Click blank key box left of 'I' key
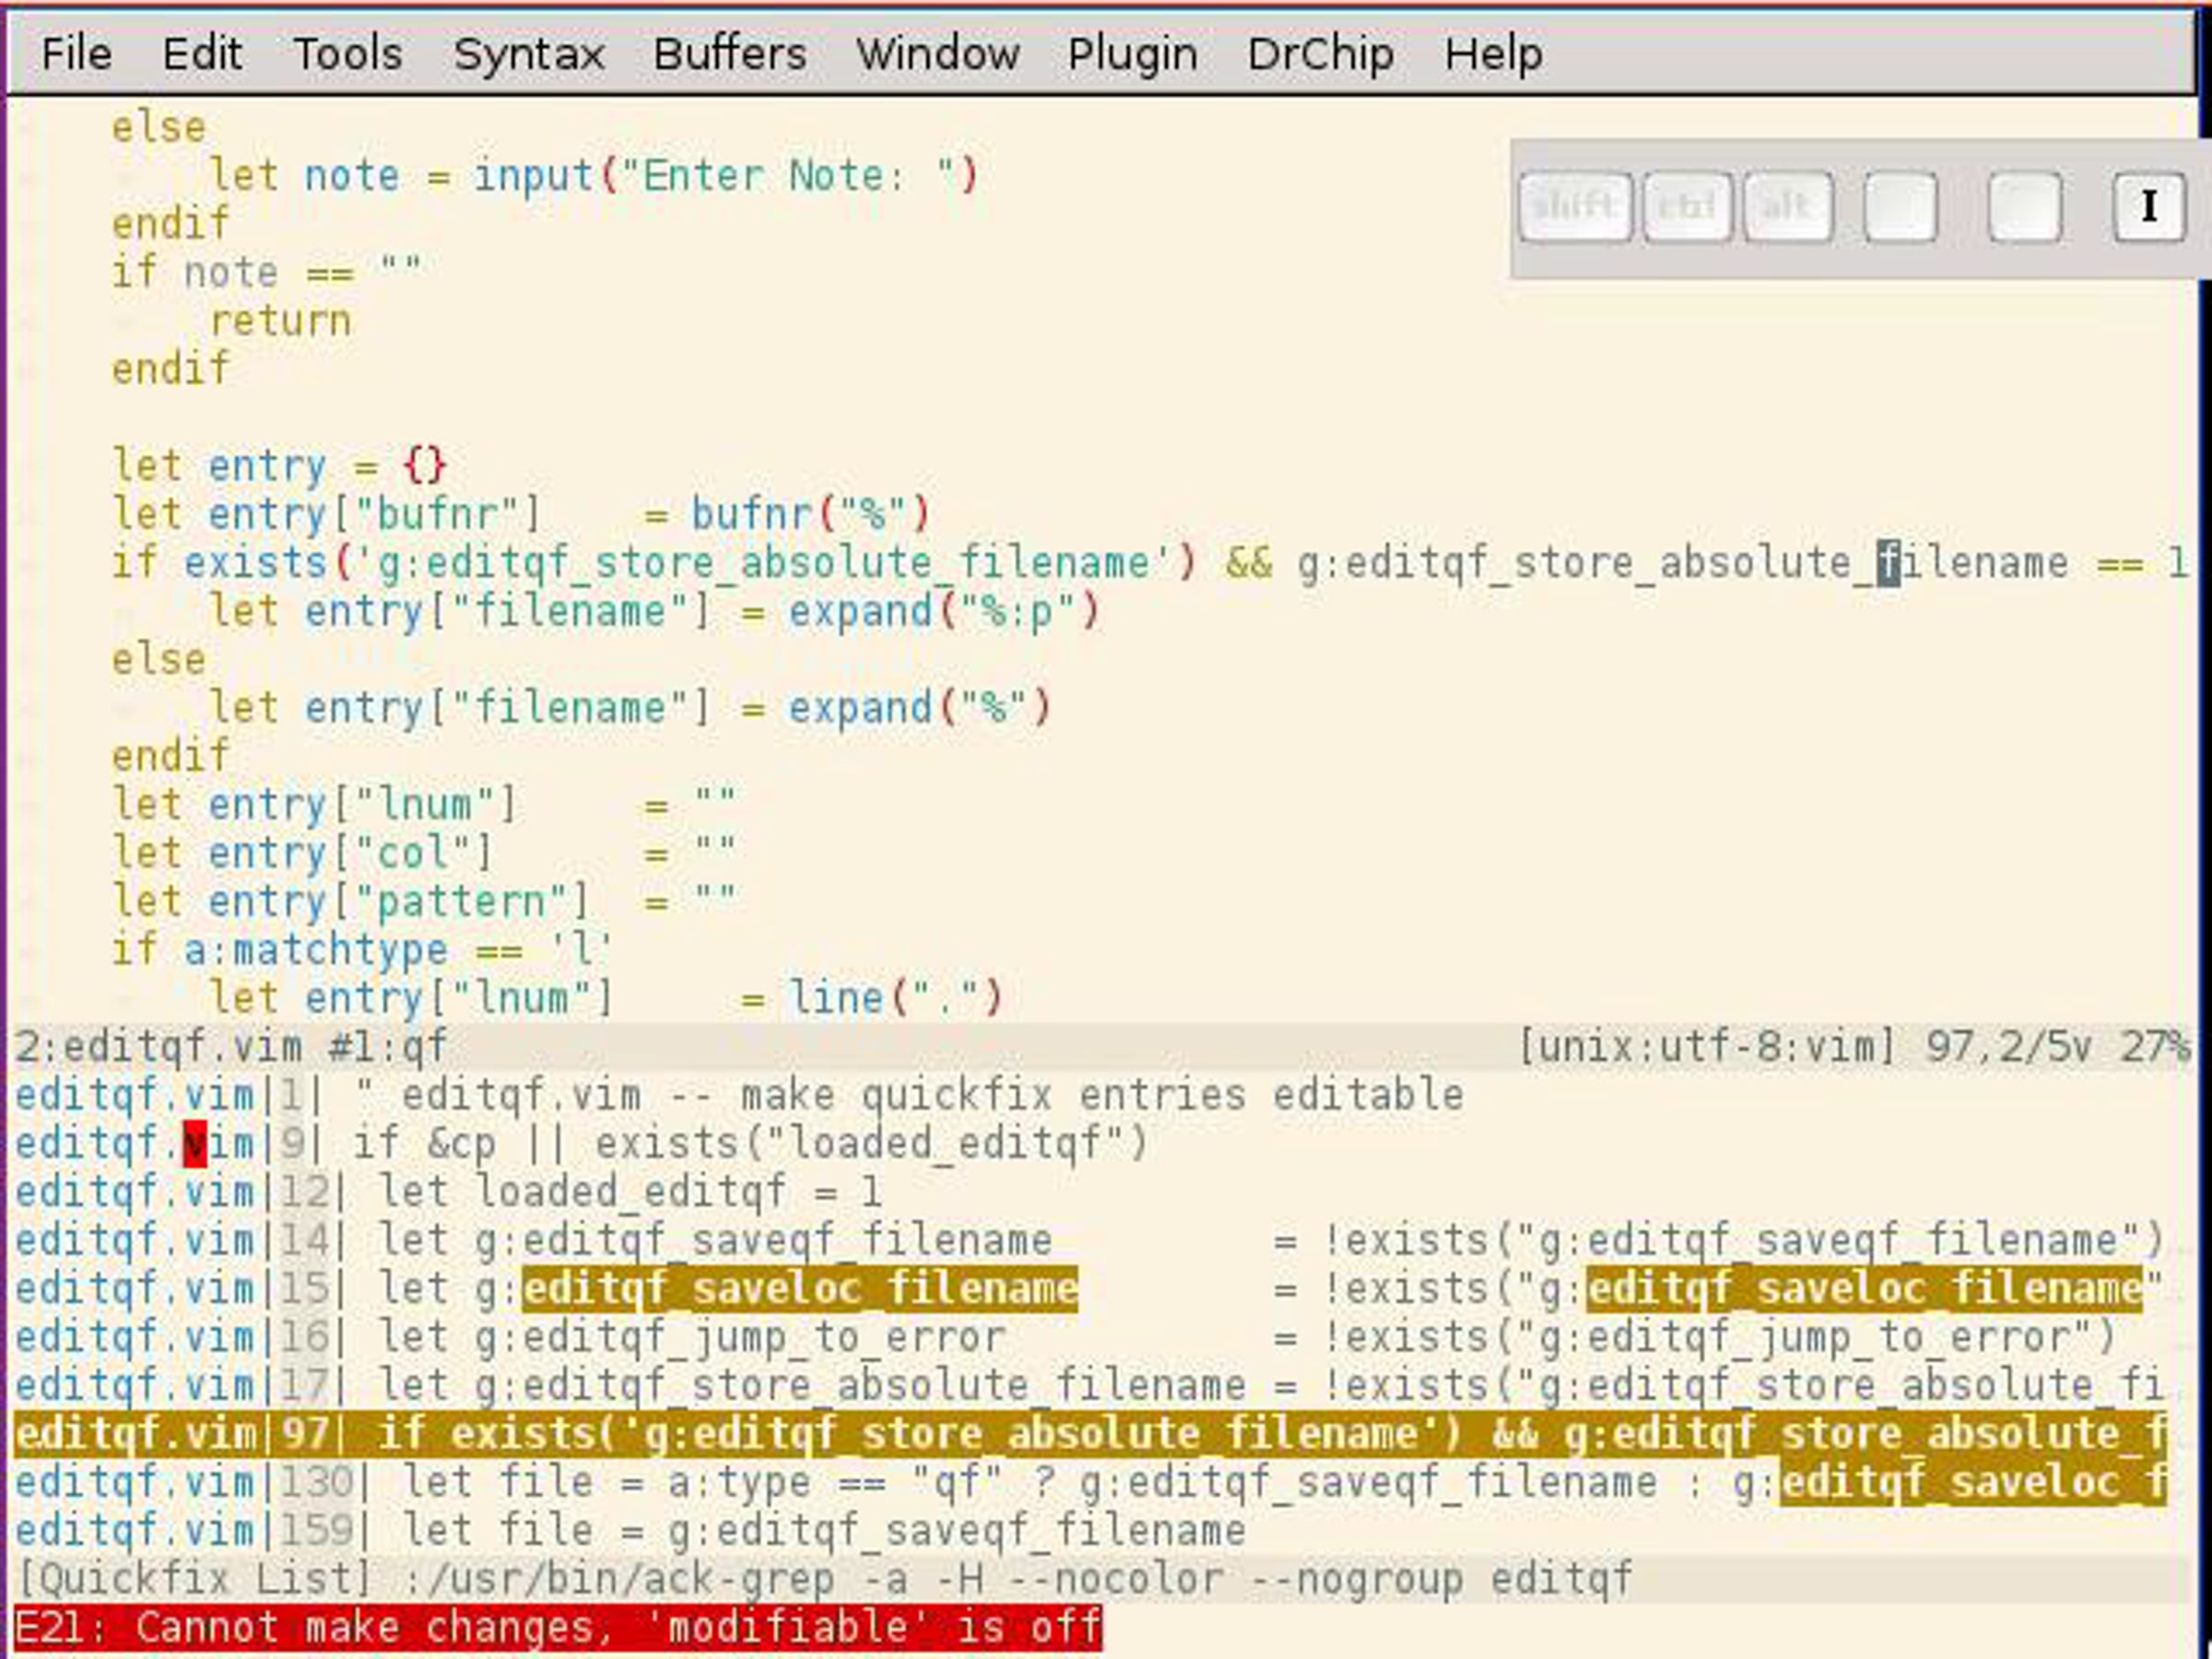The image size is (2212, 1659). (2024, 207)
